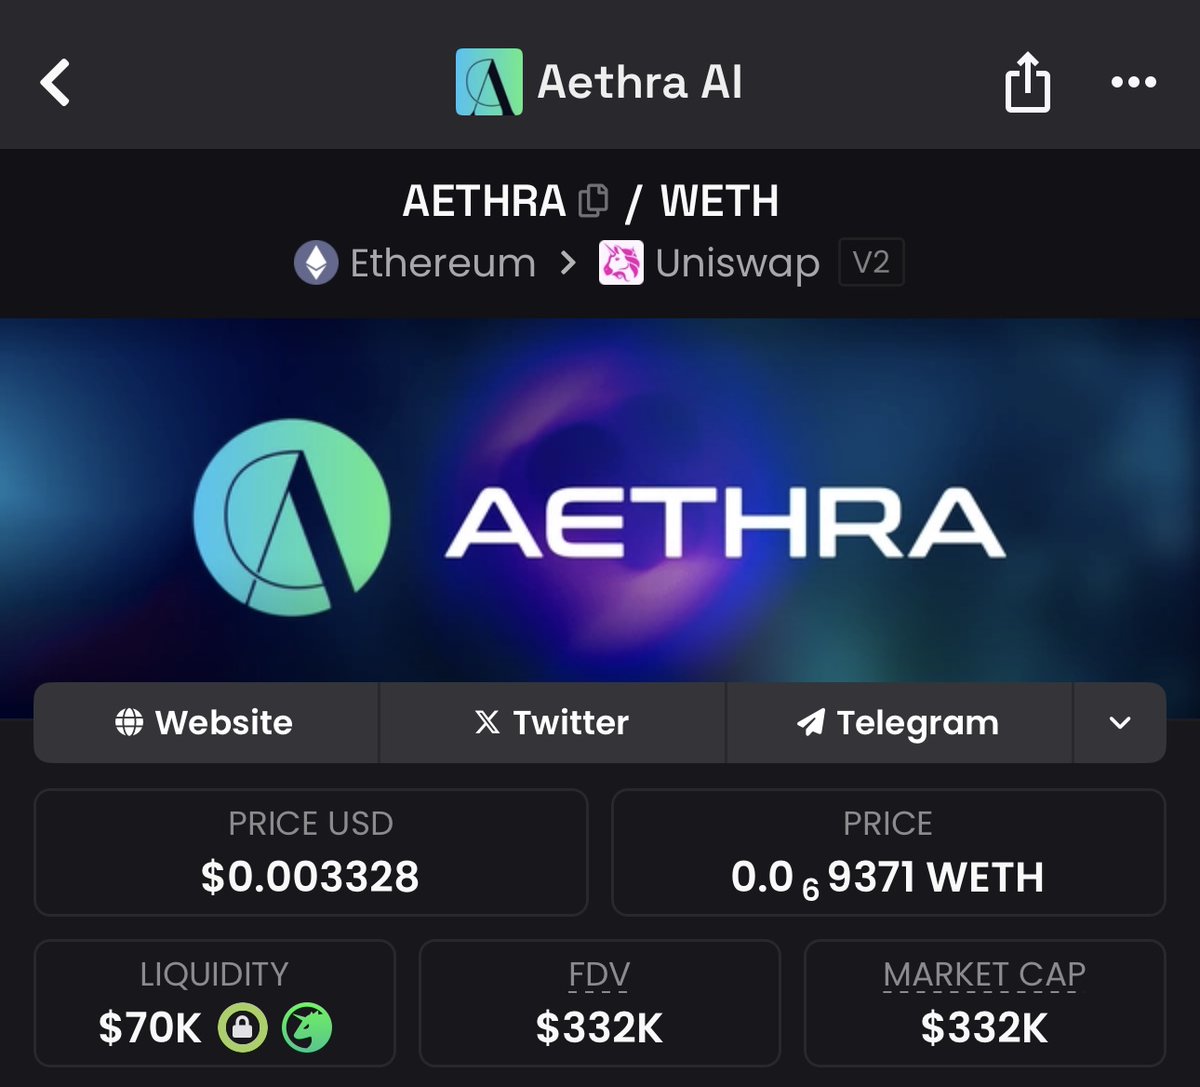
Task: Open the Twitter link button
Action: [x=552, y=723]
